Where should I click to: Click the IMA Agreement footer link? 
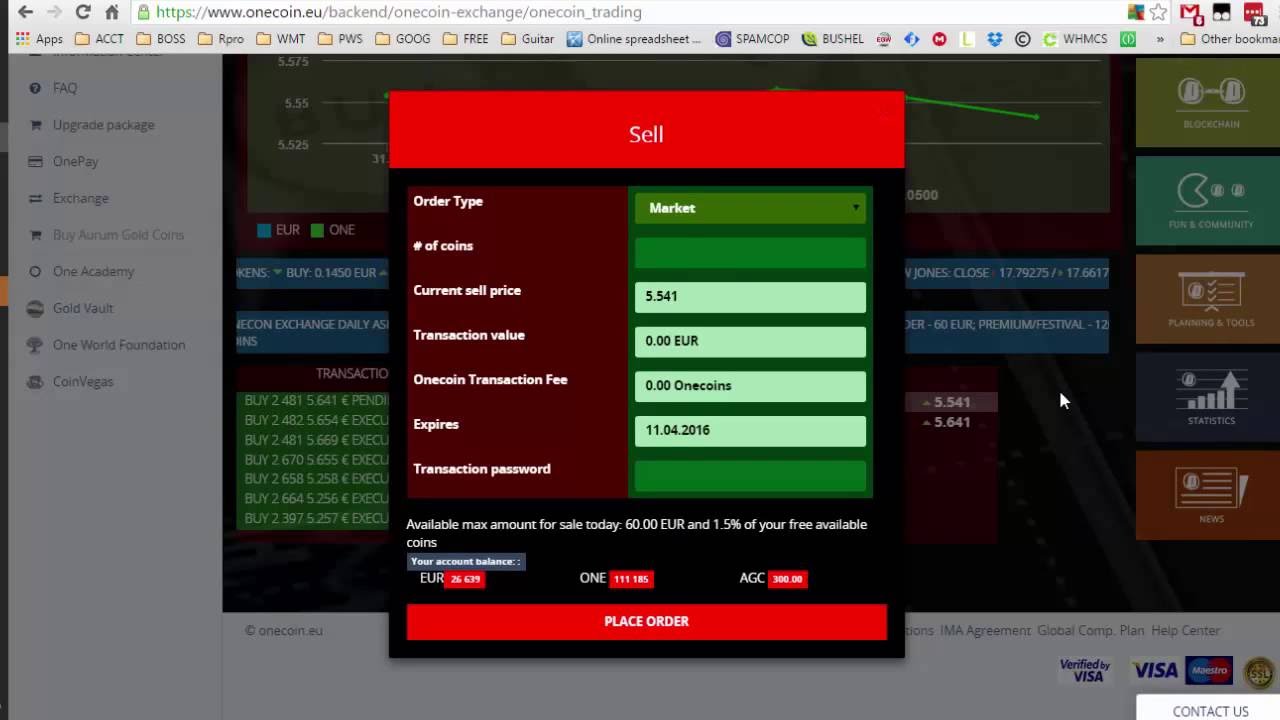pyautogui.click(x=986, y=631)
